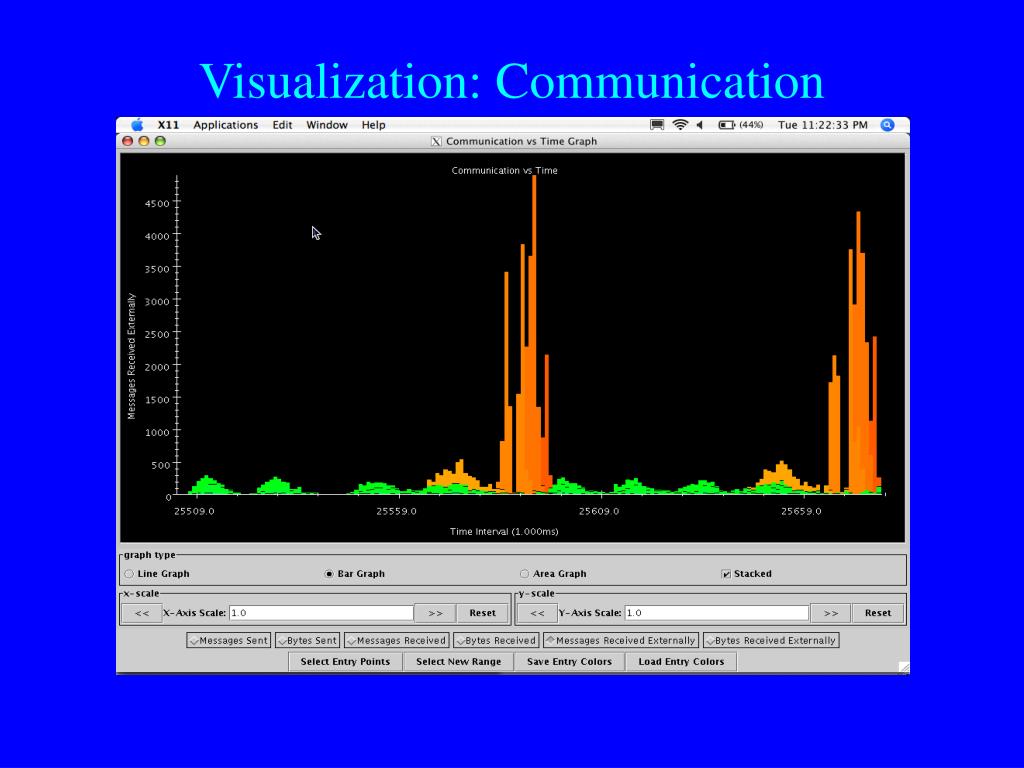Click the 25659.0 x-axis label

(x=801, y=511)
